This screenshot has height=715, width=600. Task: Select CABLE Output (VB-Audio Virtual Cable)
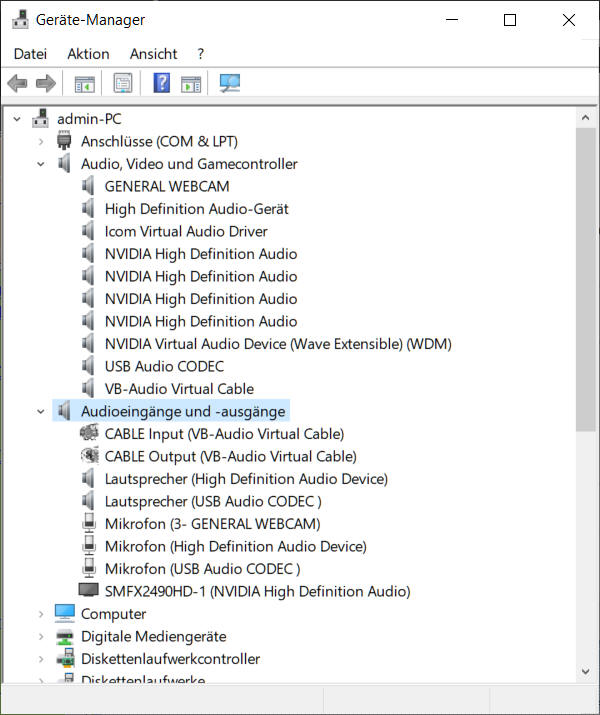coord(230,456)
